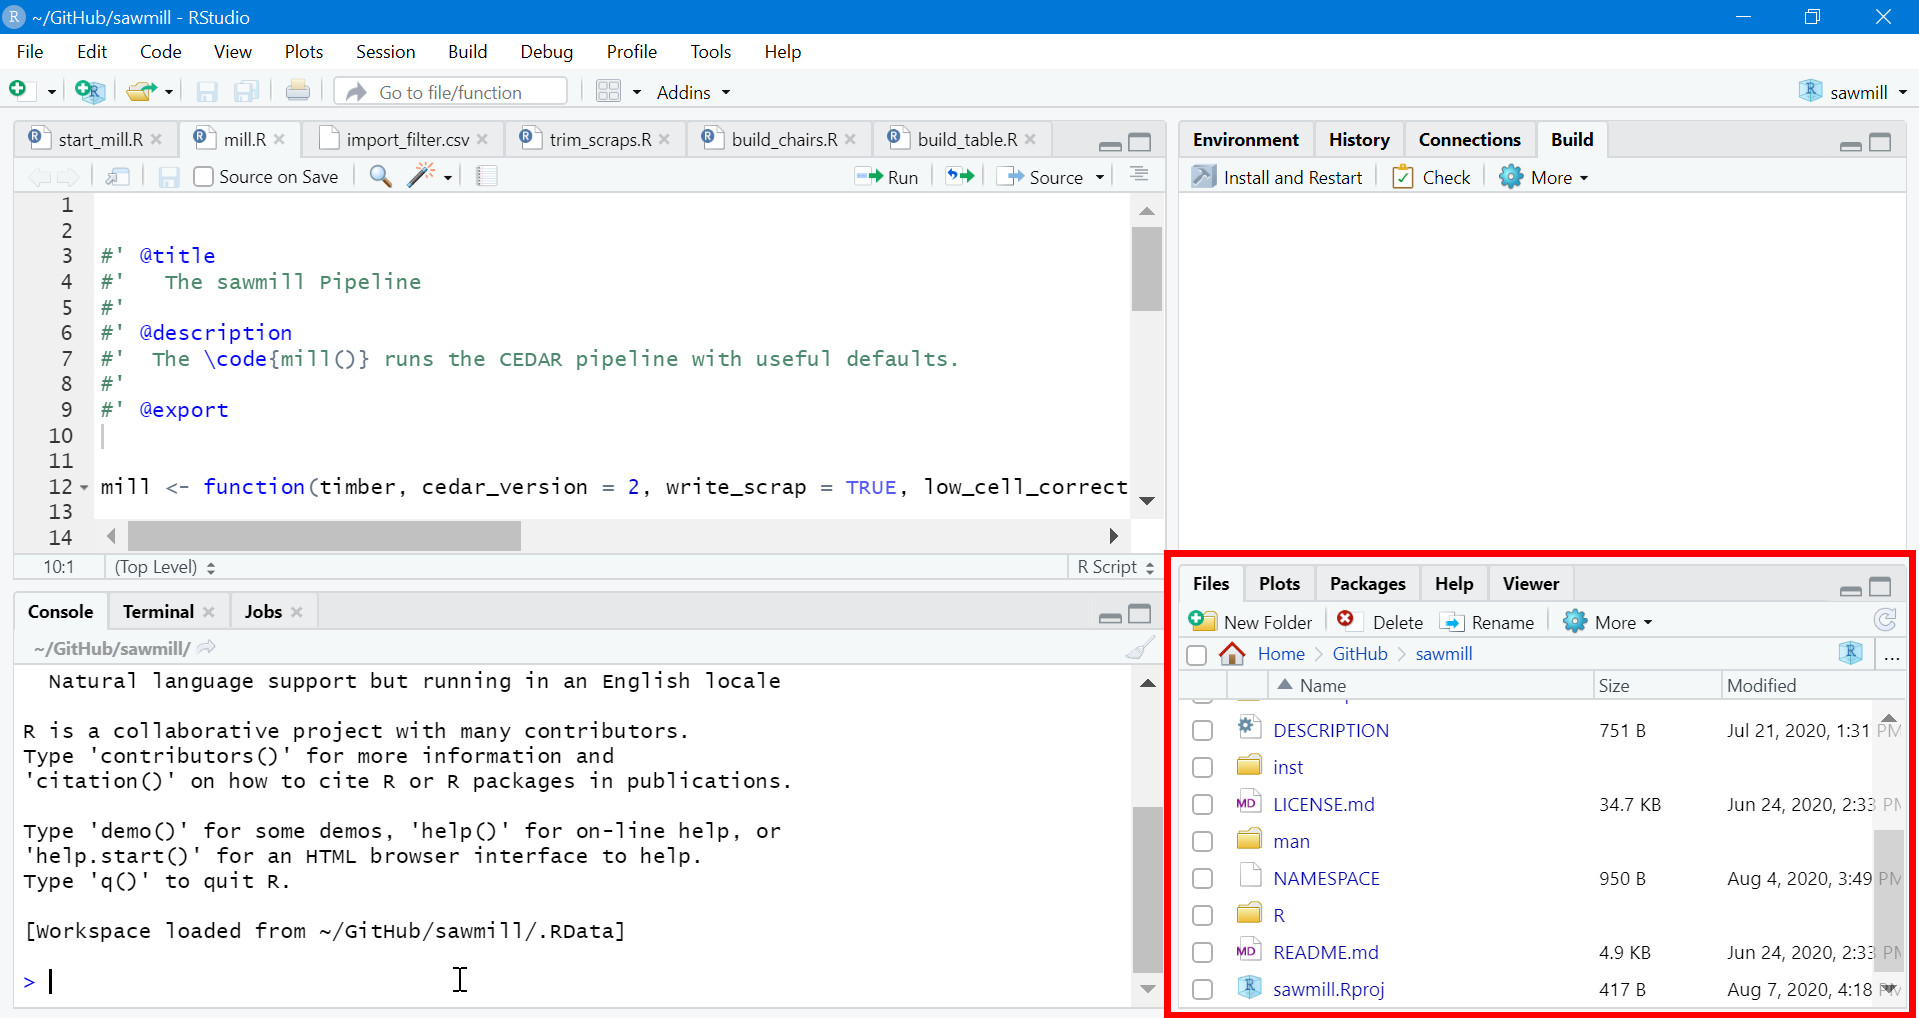Switch to the build_chairs.R tab

(783, 140)
